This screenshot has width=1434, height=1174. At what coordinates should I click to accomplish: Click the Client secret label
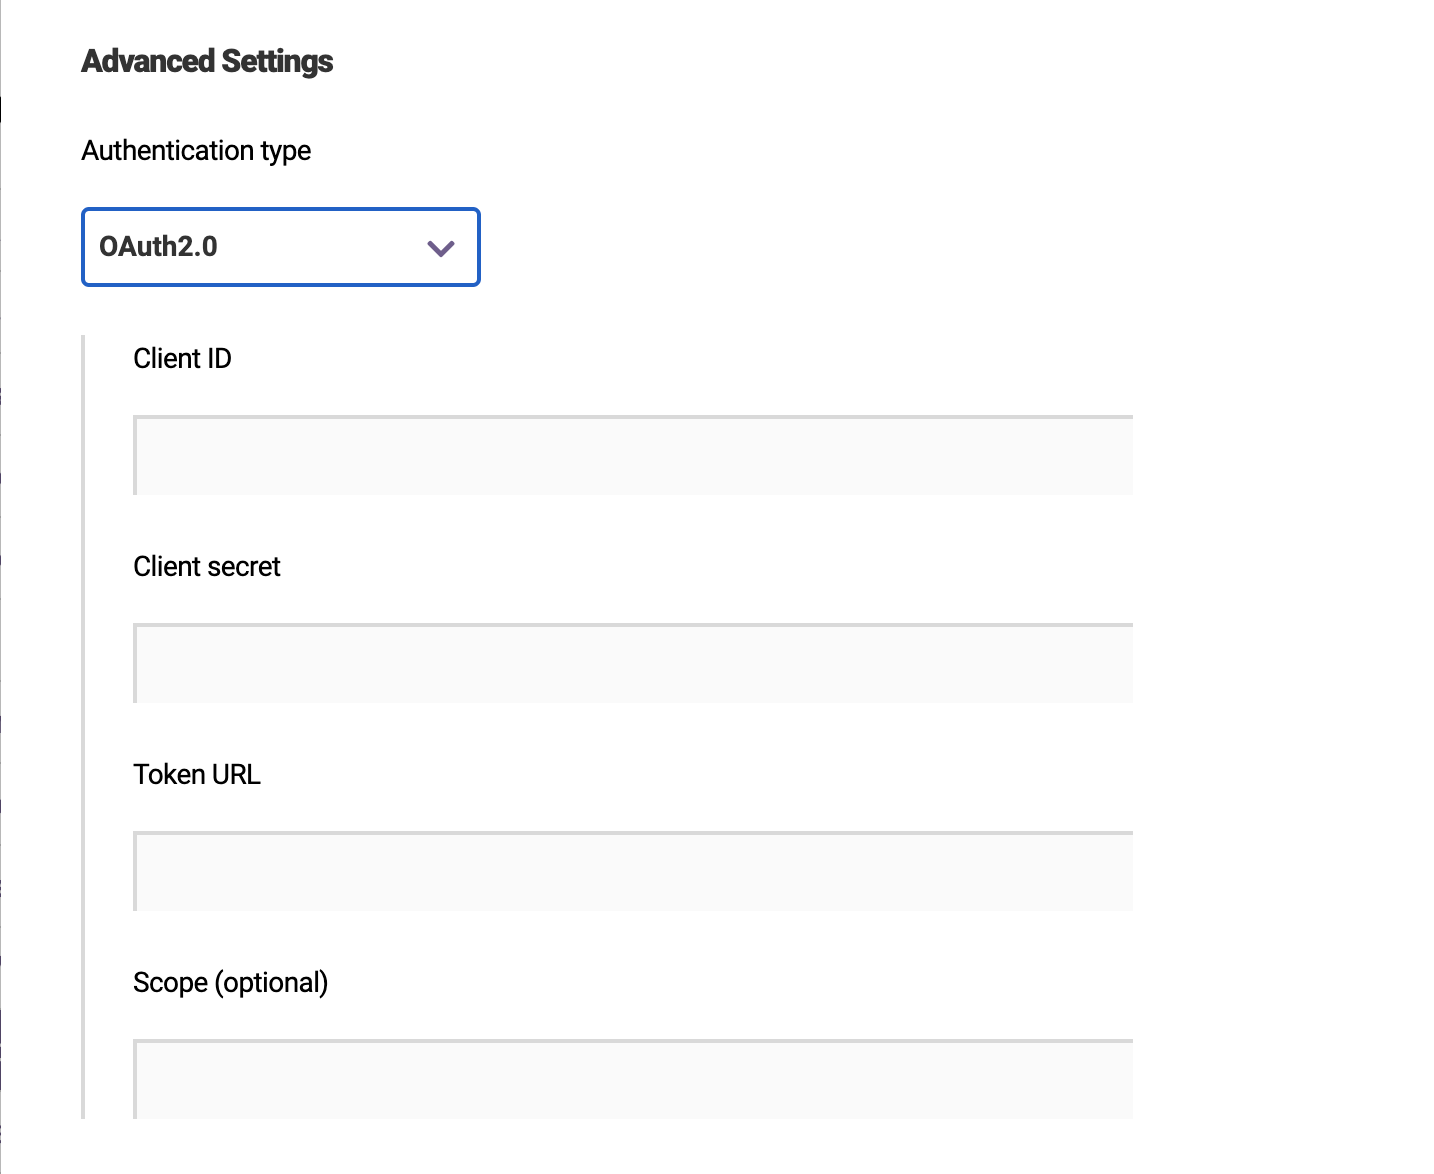pyautogui.click(x=207, y=566)
